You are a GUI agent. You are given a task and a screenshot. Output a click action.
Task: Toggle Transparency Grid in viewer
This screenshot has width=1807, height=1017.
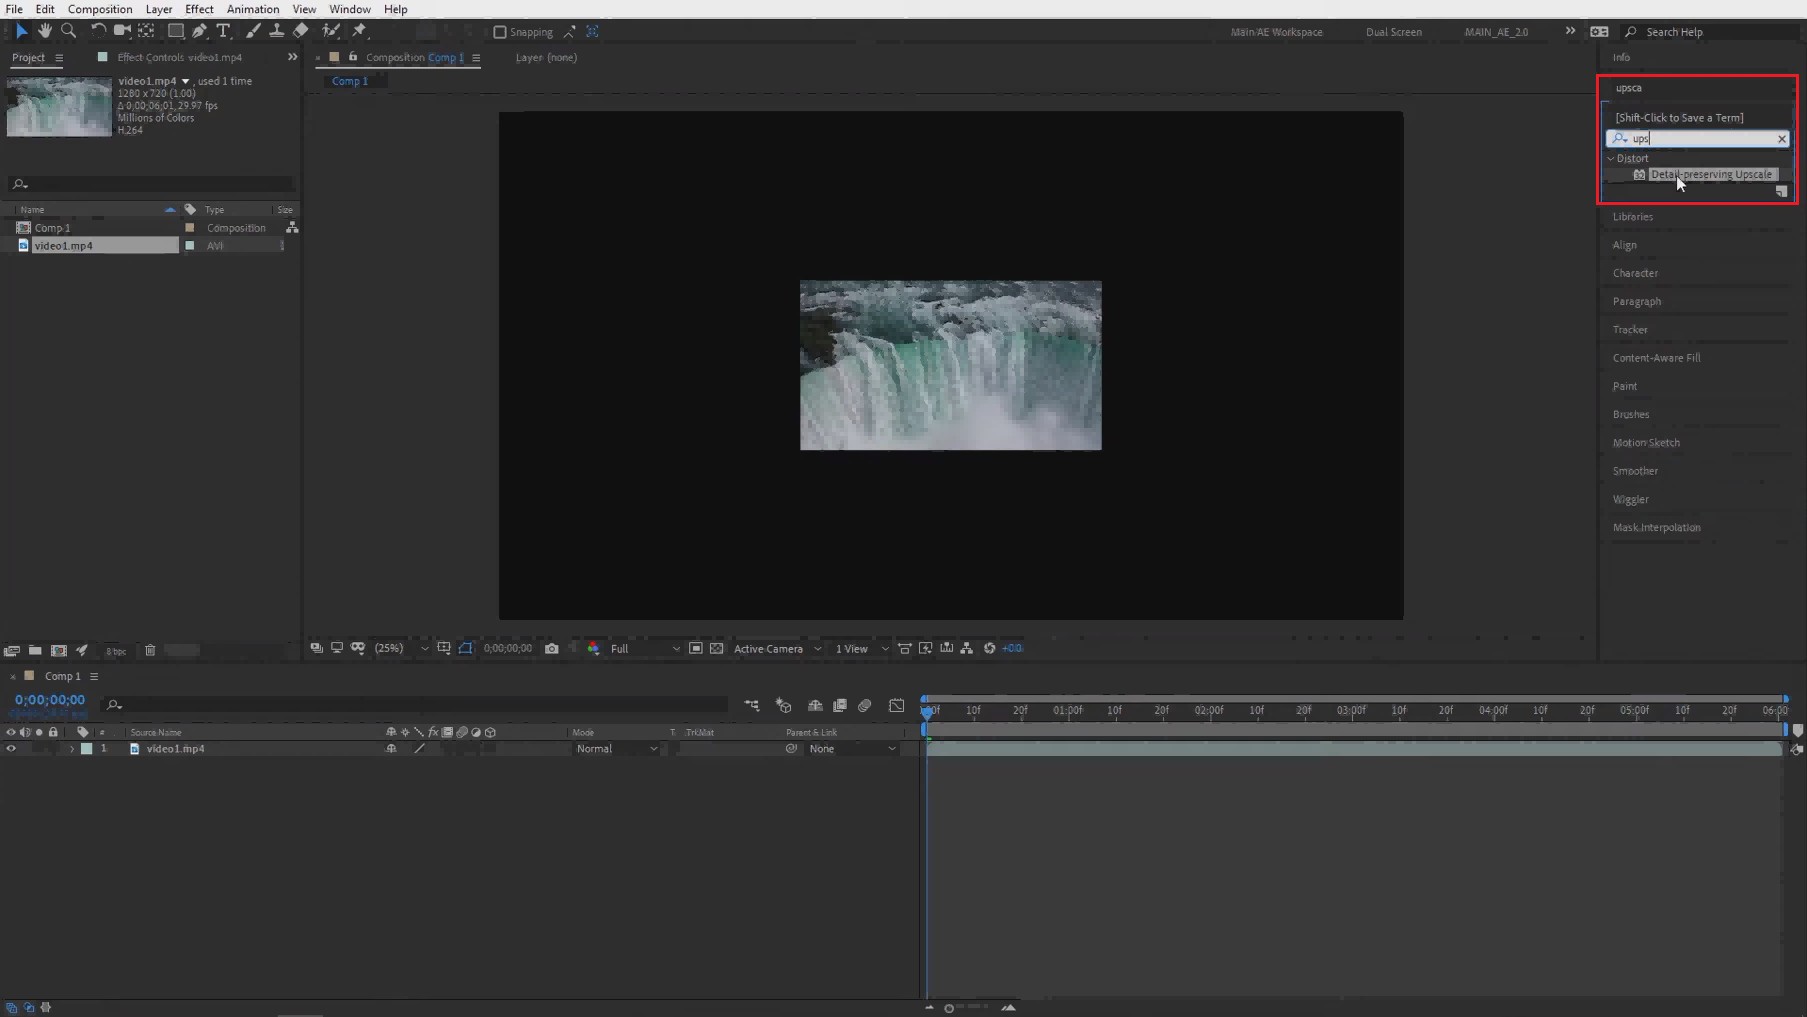(x=717, y=648)
